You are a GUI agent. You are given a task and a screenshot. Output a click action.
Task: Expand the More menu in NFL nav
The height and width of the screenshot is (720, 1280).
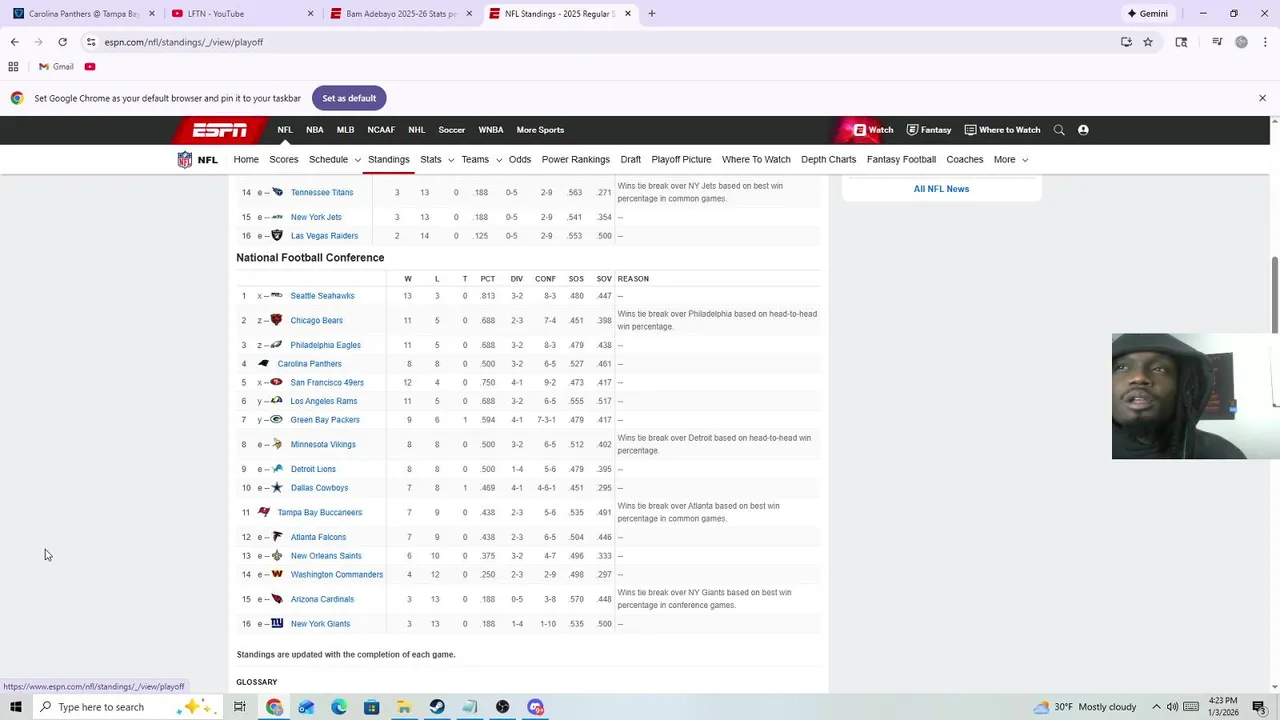coord(1010,160)
